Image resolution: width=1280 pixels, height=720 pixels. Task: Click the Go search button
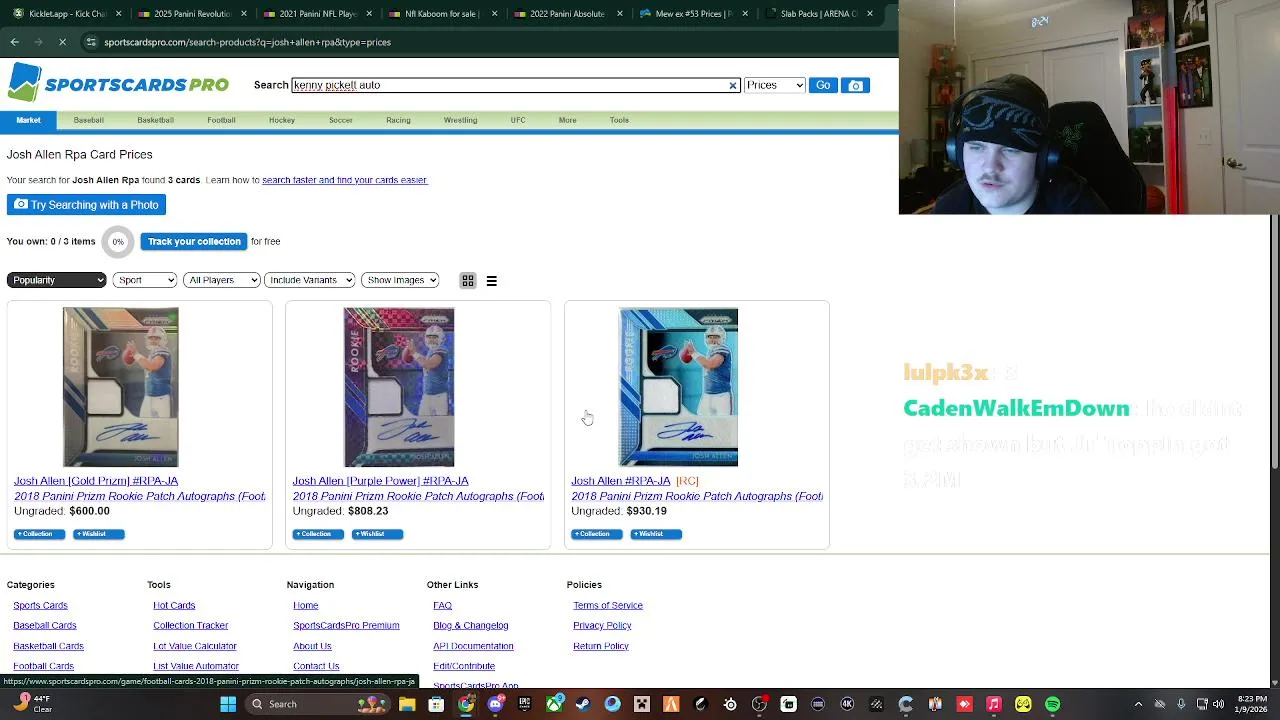click(823, 85)
